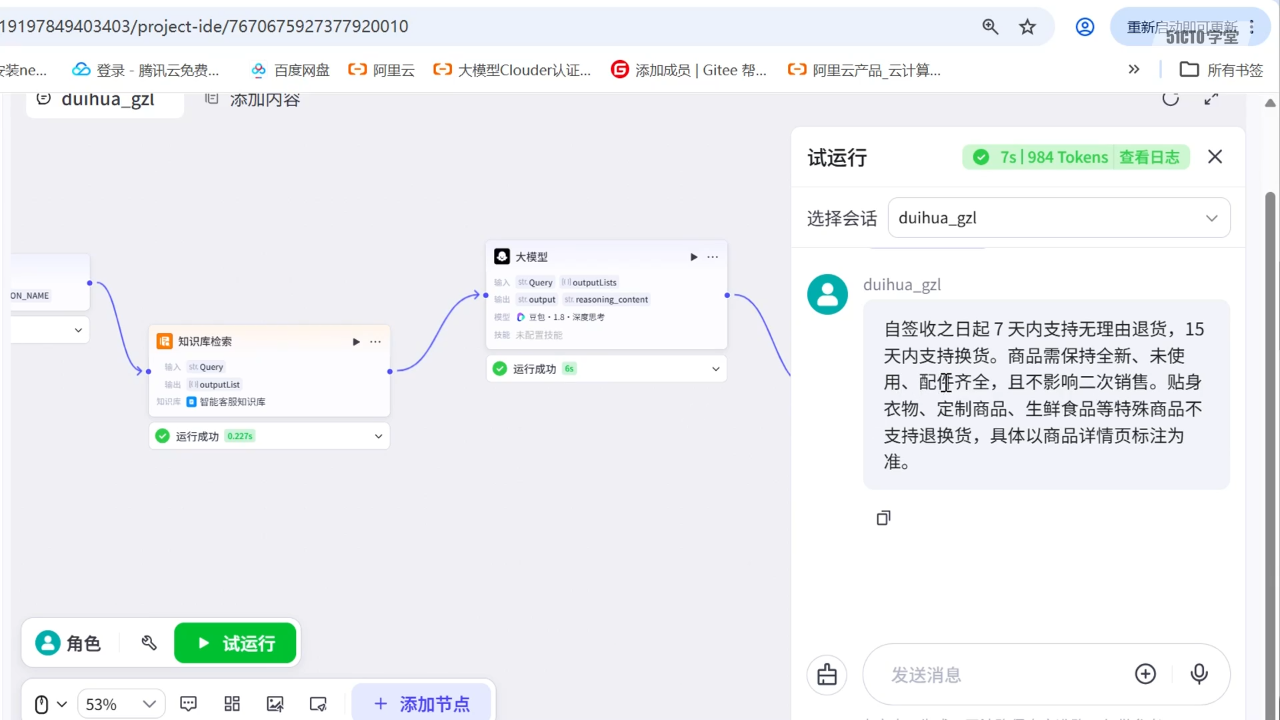Image resolution: width=1280 pixels, height=720 pixels.
Task: Click the 角色 button
Action: click(x=68, y=643)
